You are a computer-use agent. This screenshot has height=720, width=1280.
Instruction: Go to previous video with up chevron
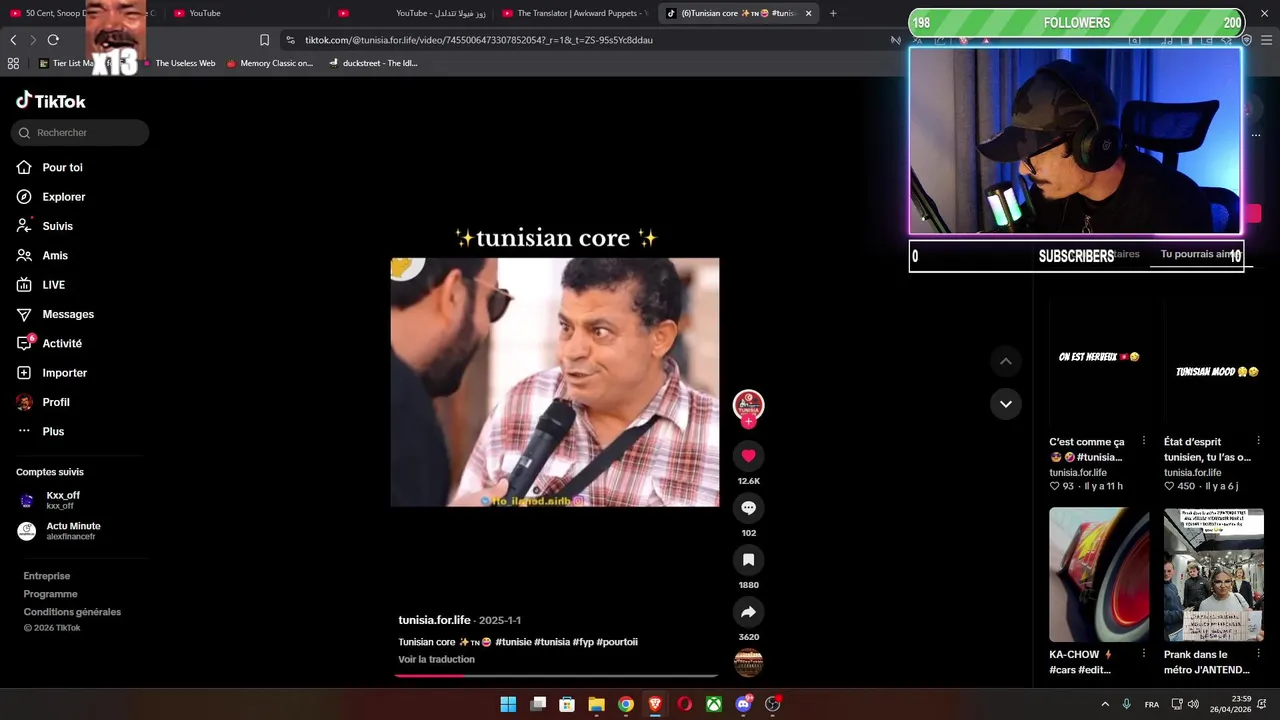pyautogui.click(x=1006, y=361)
